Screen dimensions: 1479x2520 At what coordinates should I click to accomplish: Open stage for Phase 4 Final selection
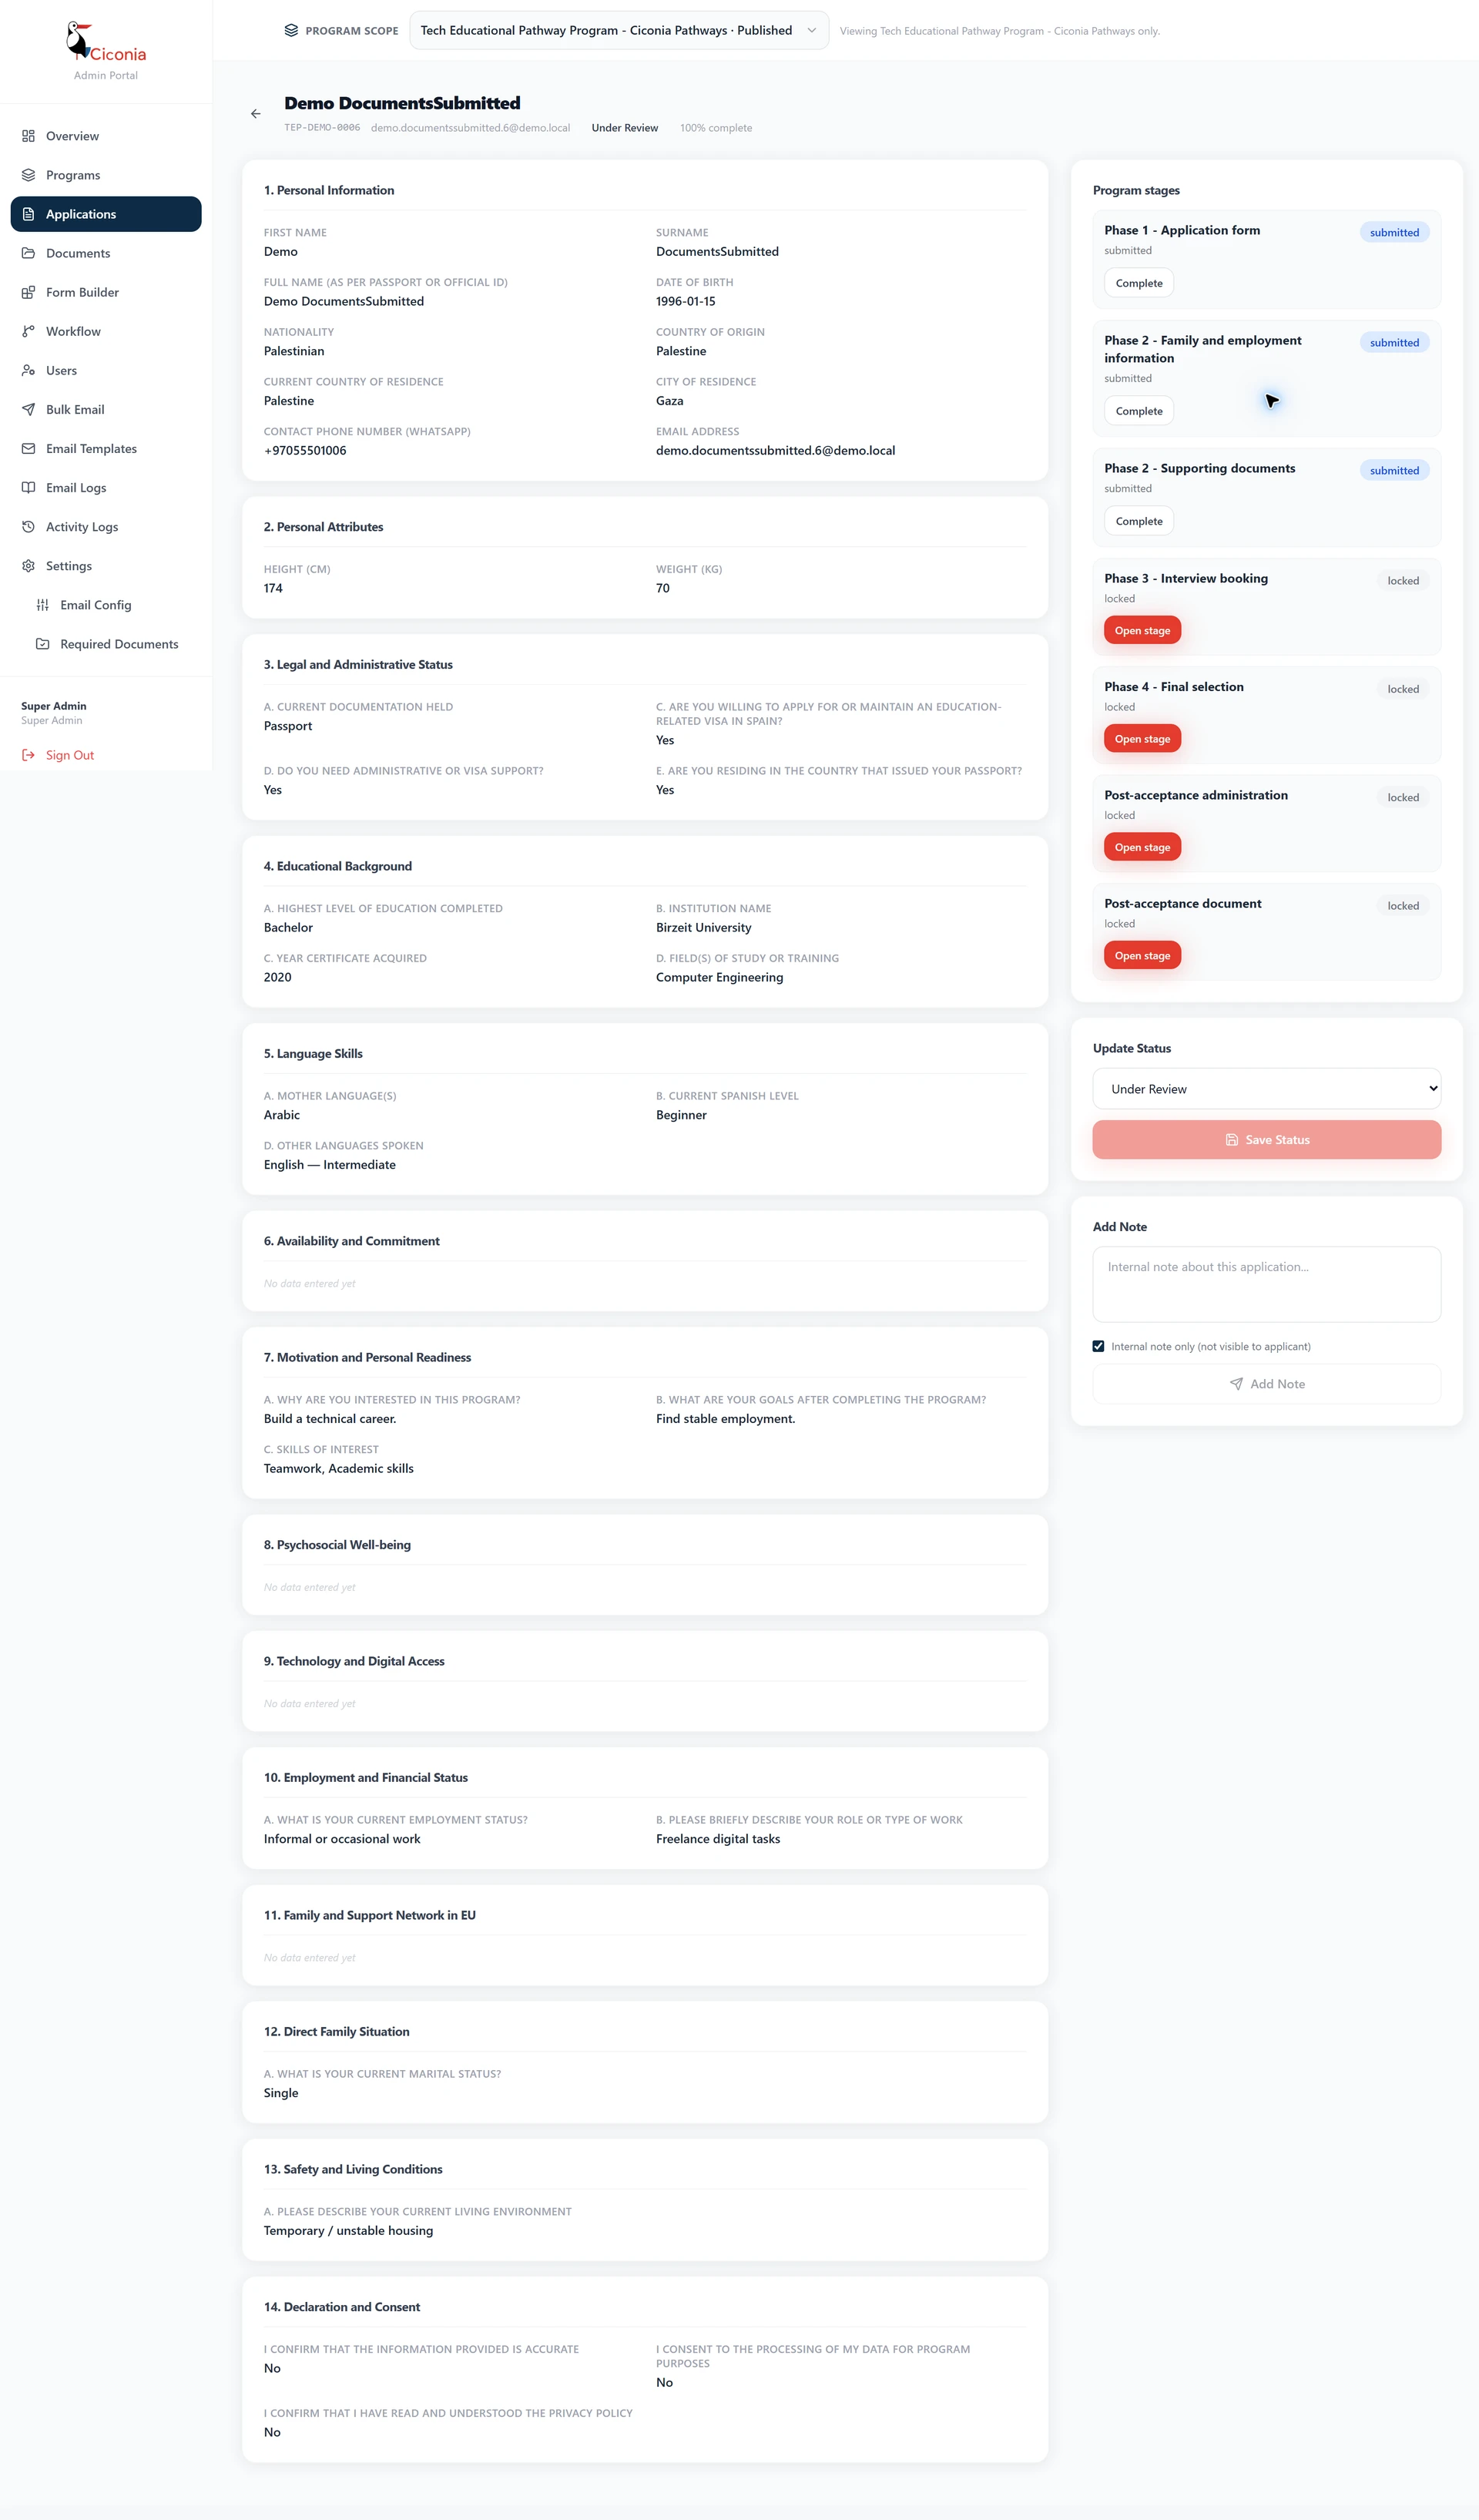1142,739
